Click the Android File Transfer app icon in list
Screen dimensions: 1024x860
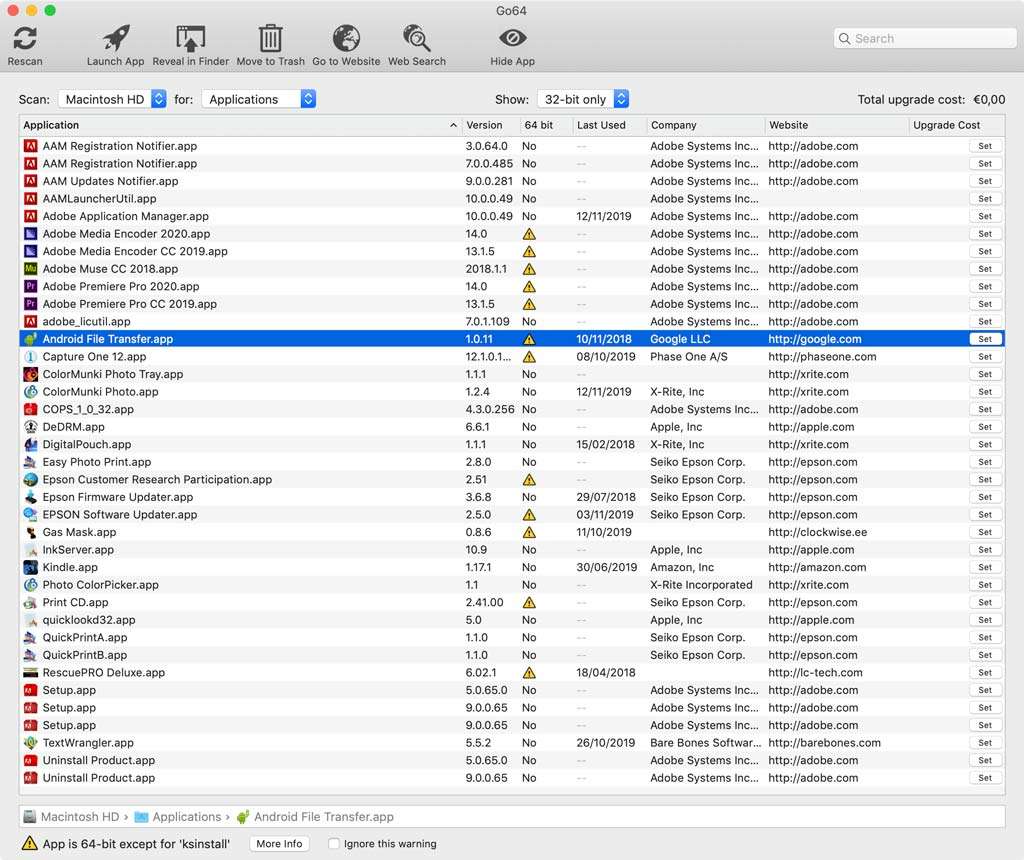30,339
